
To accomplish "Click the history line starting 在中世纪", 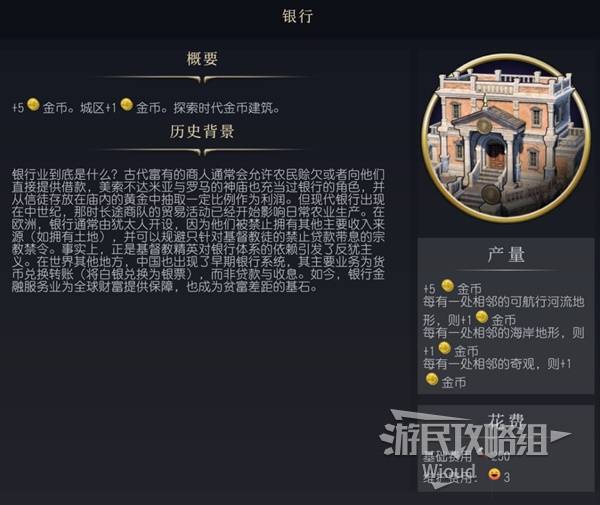I will 198,212.
